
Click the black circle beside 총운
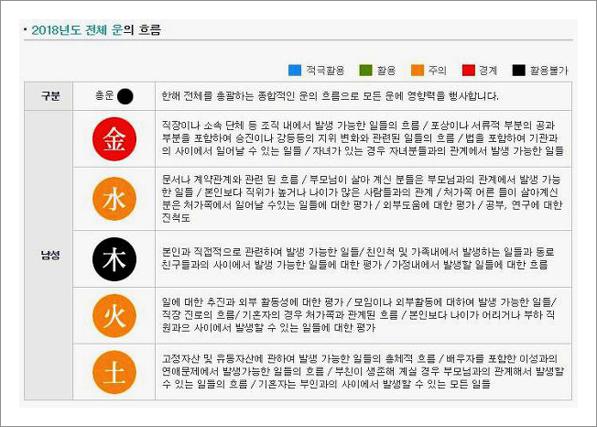pyautogui.click(x=125, y=96)
